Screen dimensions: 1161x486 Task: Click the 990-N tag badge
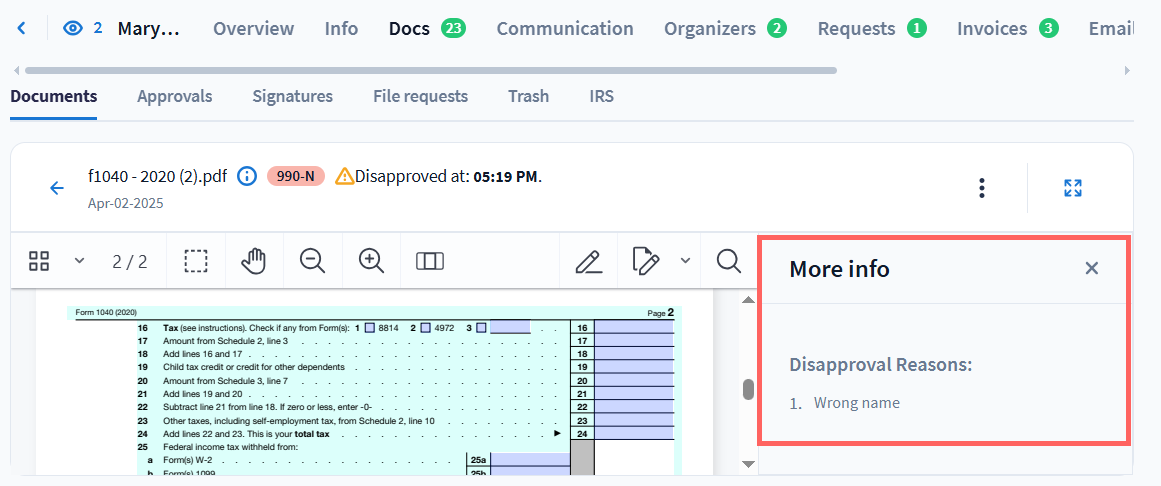point(295,177)
